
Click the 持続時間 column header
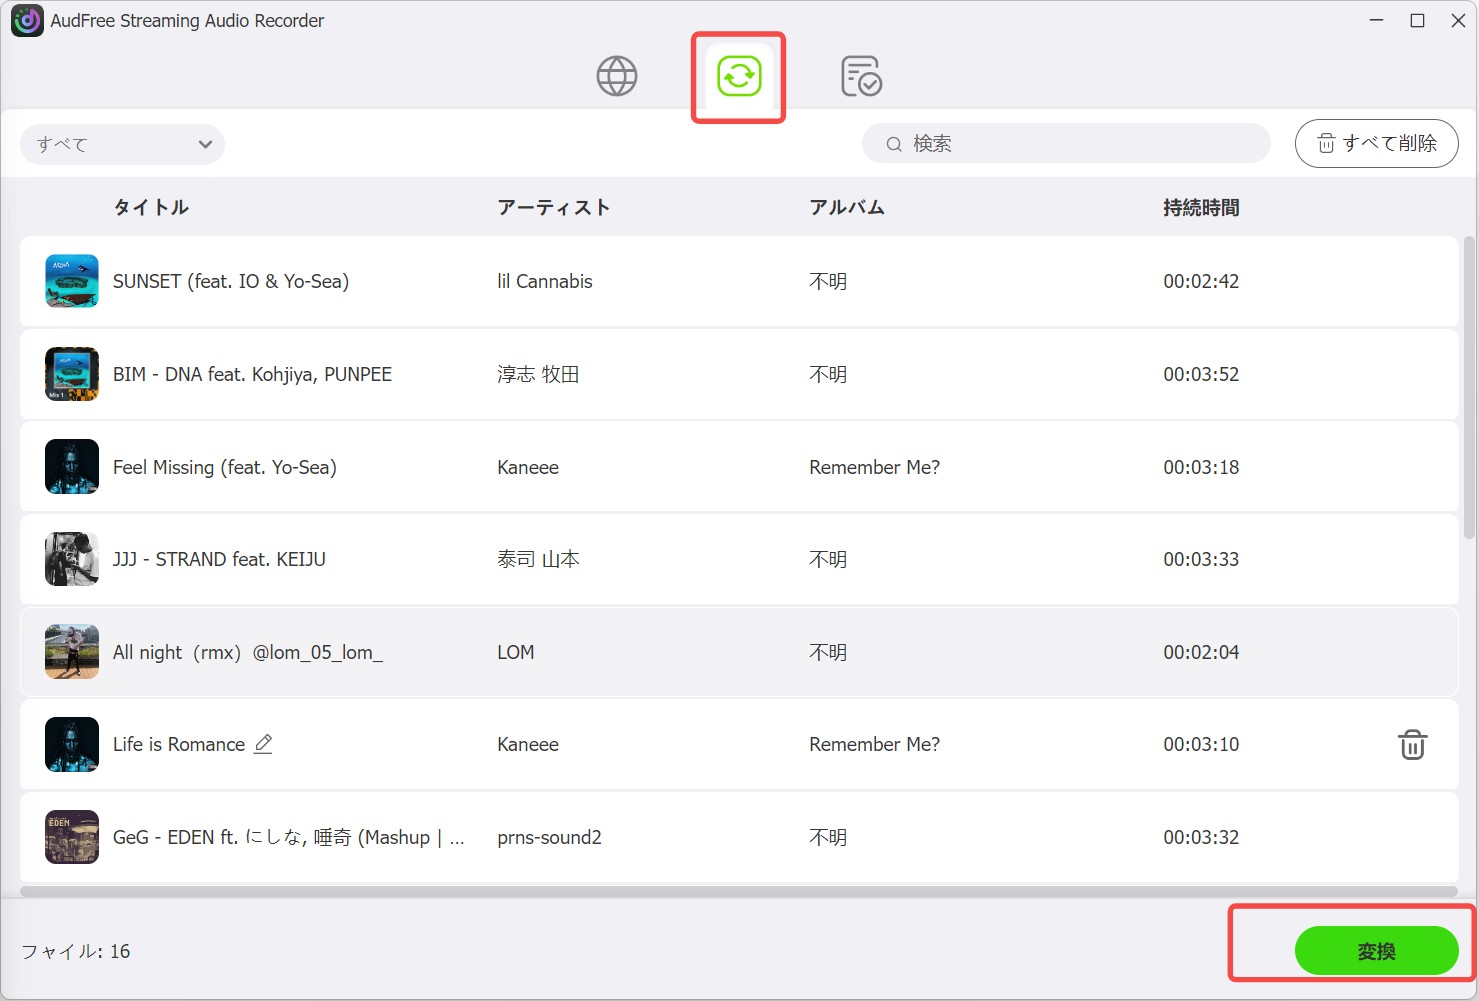click(x=1201, y=207)
